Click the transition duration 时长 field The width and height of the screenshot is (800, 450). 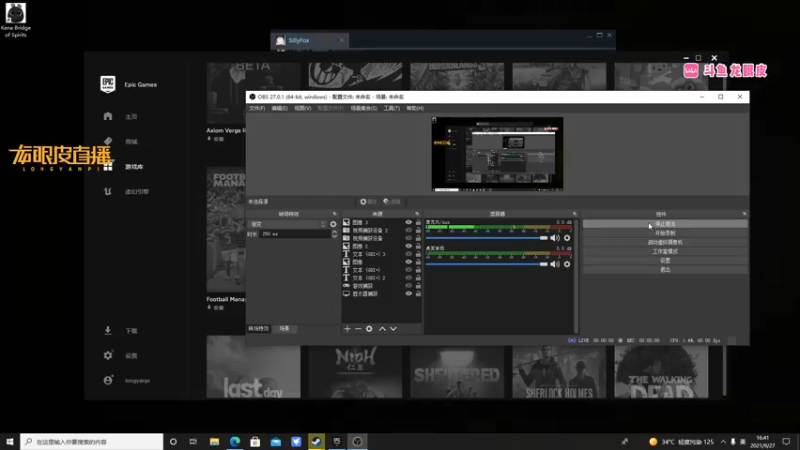[x=295, y=234]
